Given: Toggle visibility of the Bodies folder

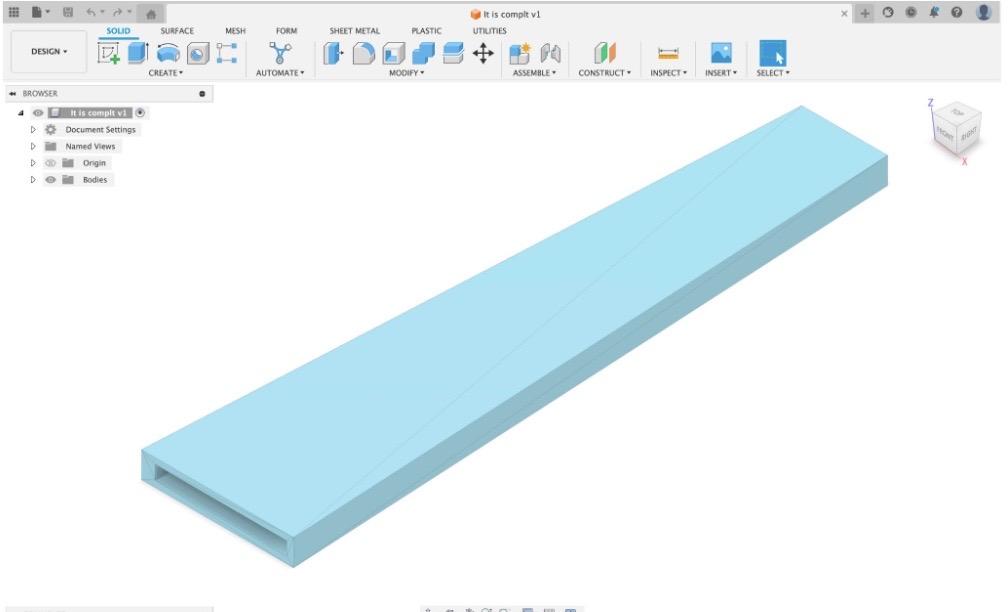Looking at the screenshot, I should (50, 179).
